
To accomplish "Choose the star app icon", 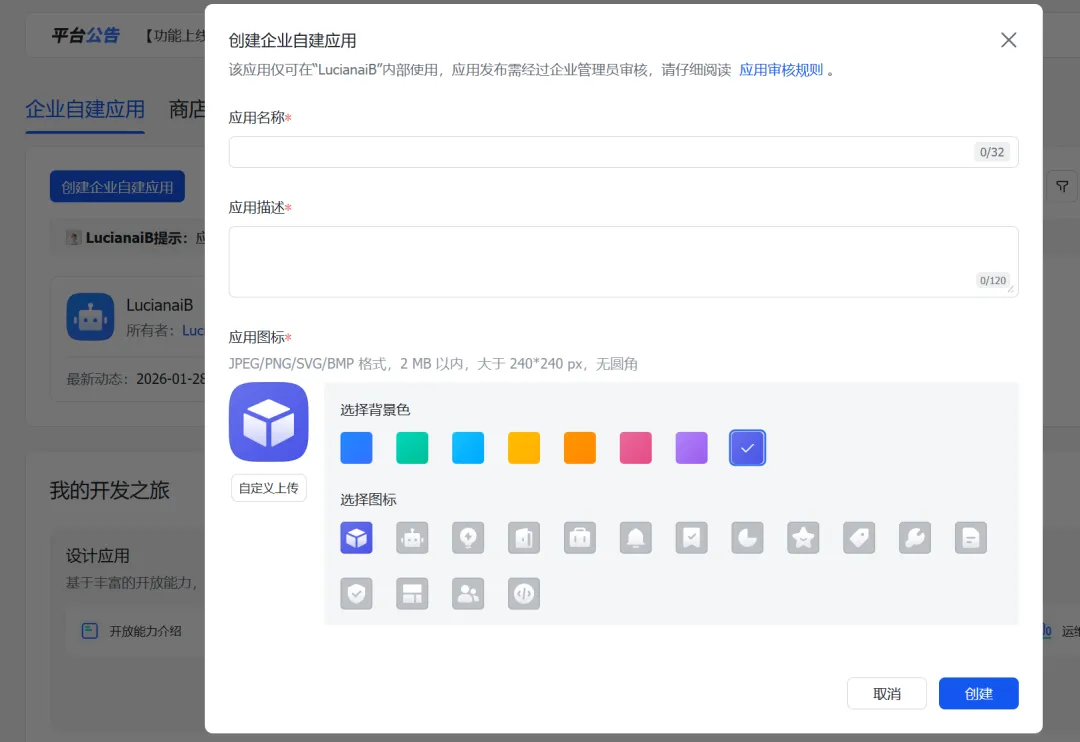I will coord(803,537).
